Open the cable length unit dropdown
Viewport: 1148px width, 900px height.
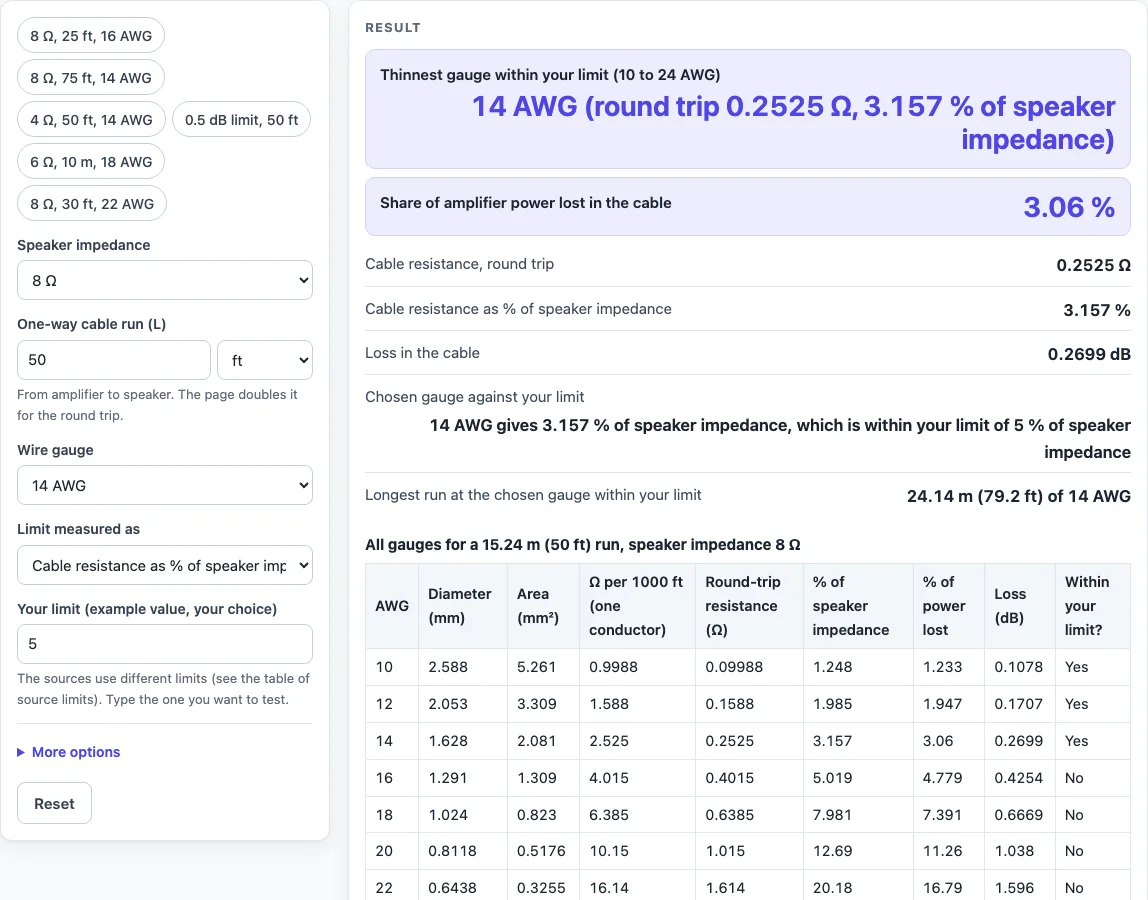tap(265, 360)
